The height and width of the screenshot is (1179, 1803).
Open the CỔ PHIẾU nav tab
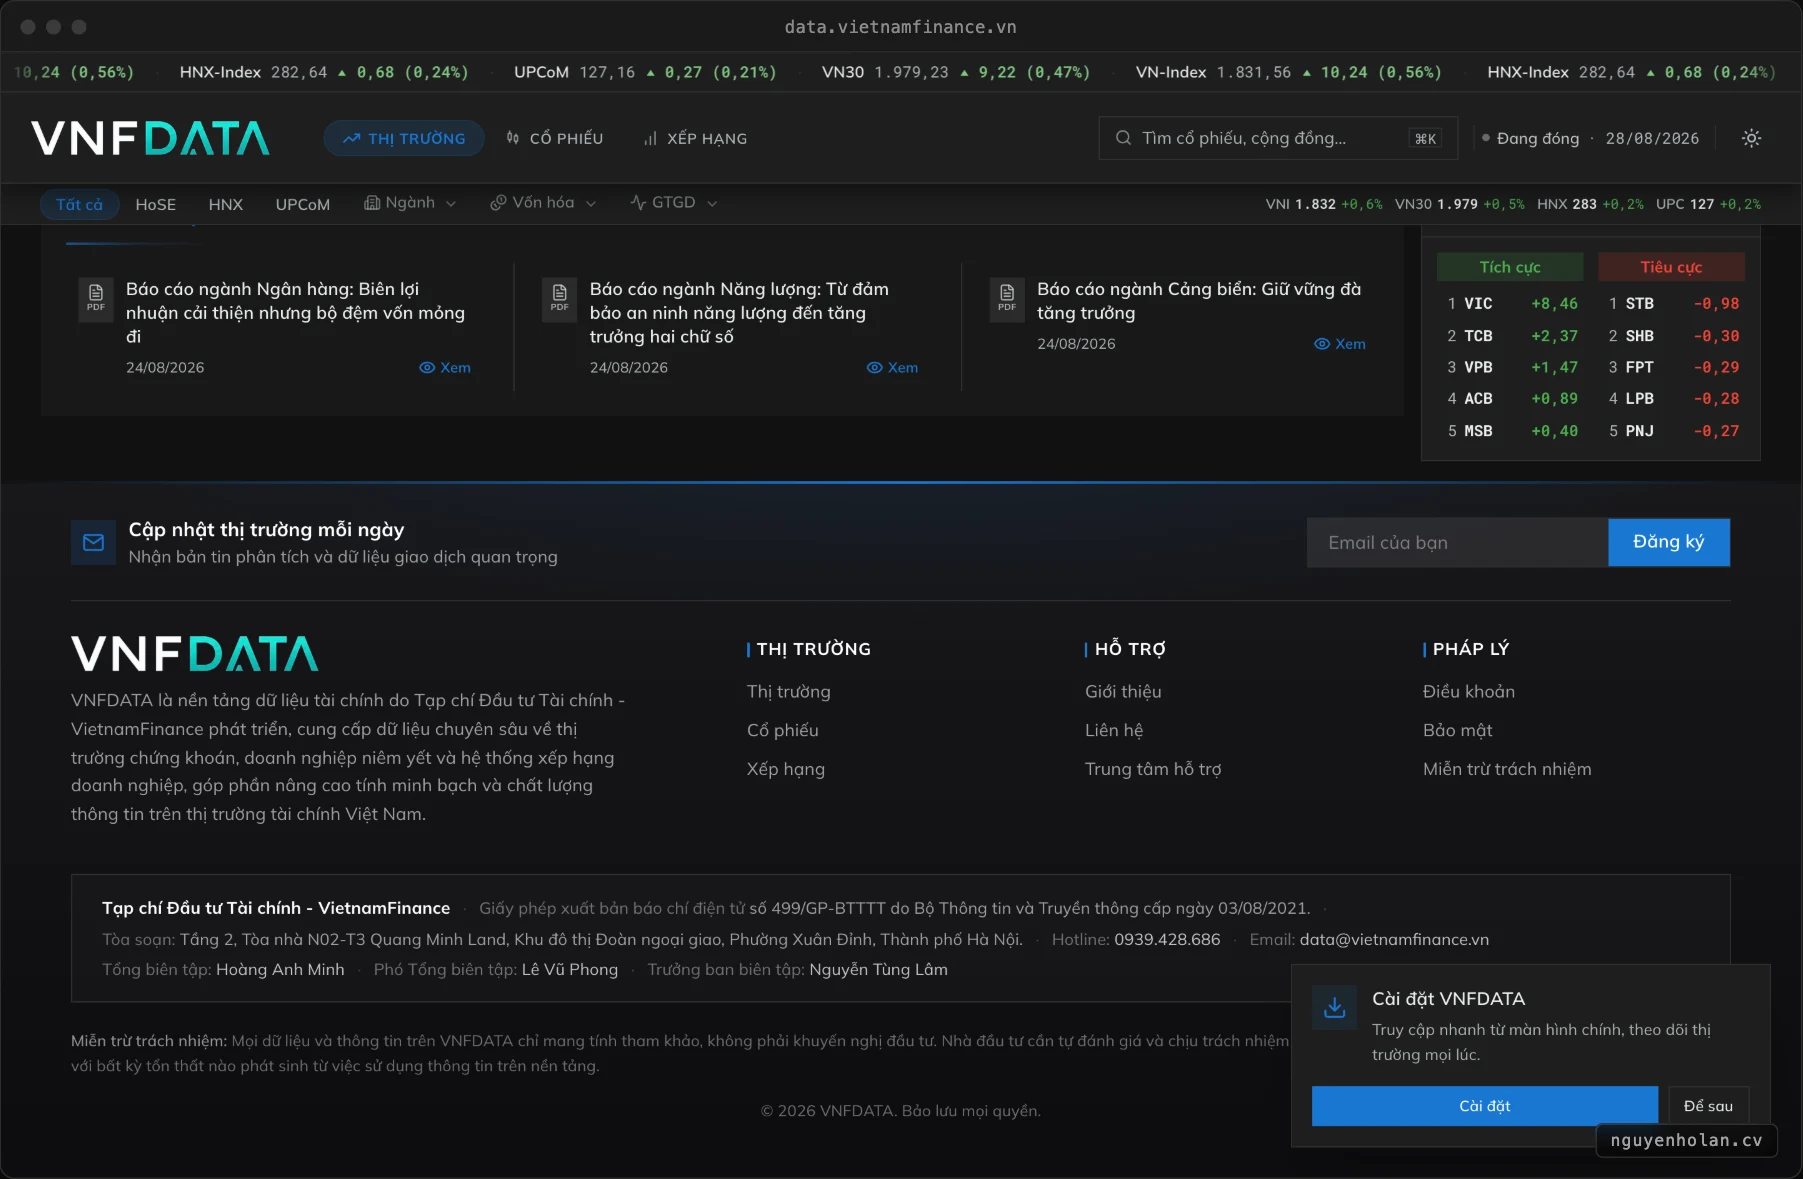pos(555,138)
